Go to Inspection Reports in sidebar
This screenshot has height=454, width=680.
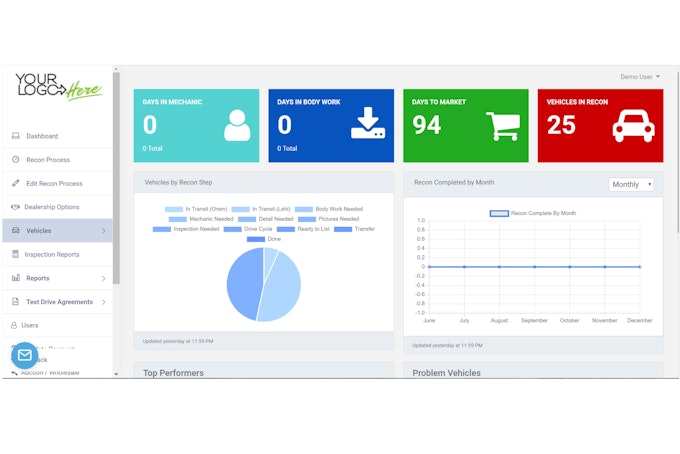click(x=52, y=254)
